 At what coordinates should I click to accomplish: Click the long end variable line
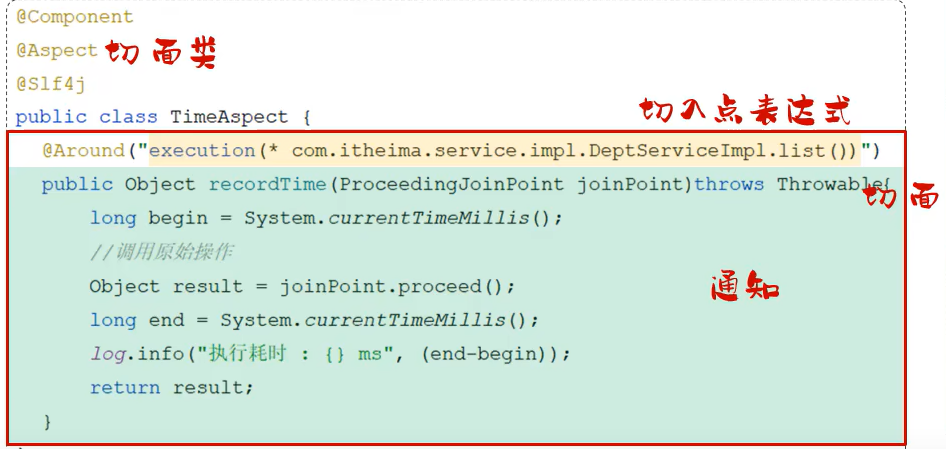coord(314,319)
